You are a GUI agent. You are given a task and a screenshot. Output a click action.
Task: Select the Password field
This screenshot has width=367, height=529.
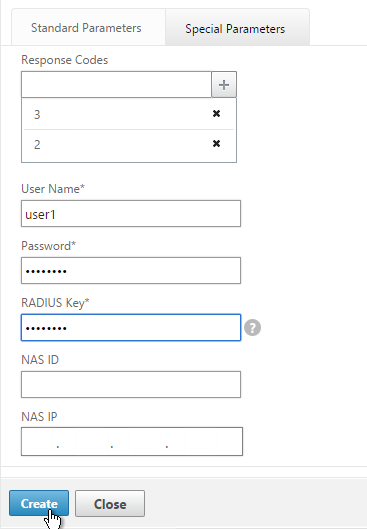click(x=131, y=271)
